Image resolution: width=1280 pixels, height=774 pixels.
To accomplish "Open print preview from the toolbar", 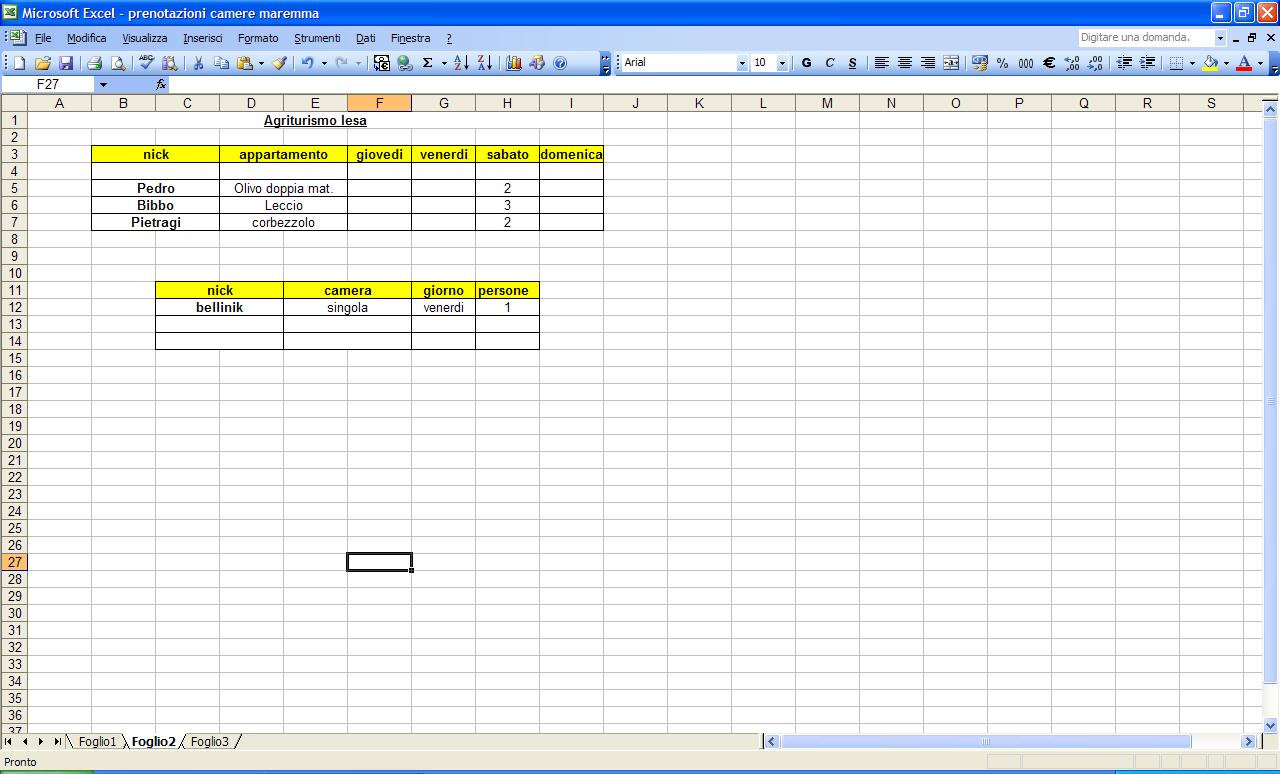I will pyautogui.click(x=118, y=63).
